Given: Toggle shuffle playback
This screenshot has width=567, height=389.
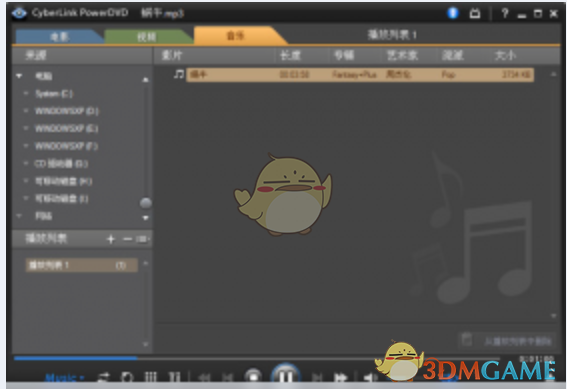Looking at the screenshot, I should coord(104,377).
